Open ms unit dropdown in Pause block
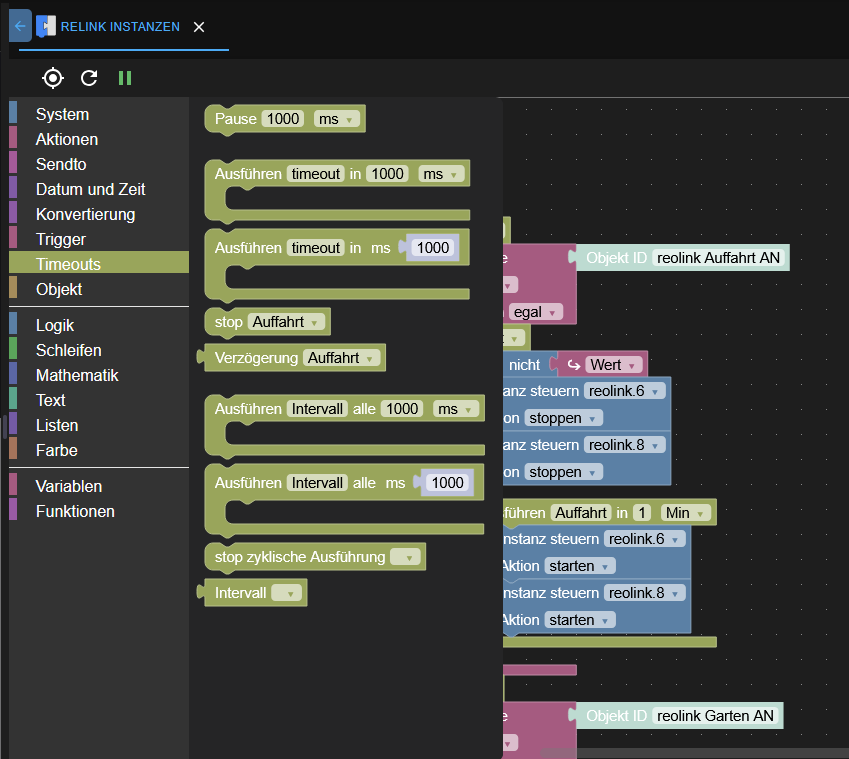849x759 pixels. [336, 119]
